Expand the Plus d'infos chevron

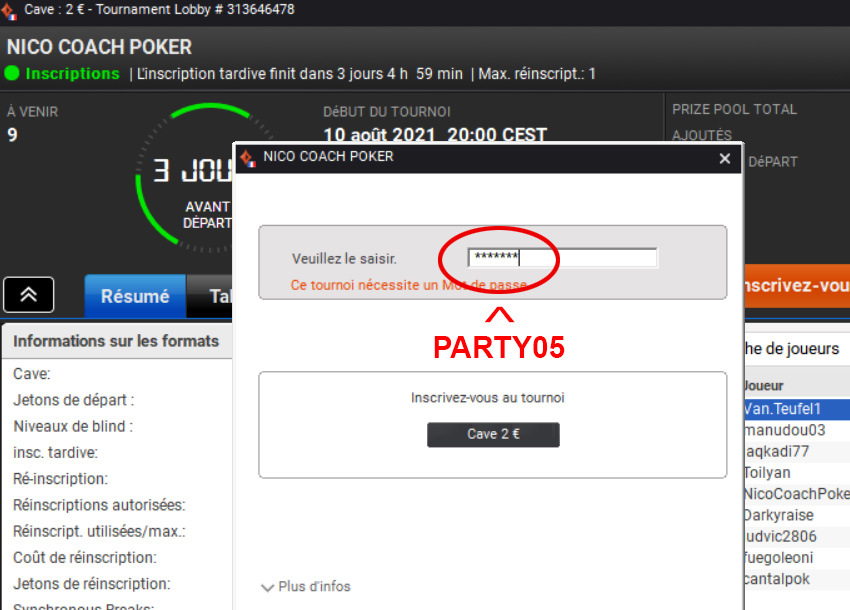pos(267,587)
